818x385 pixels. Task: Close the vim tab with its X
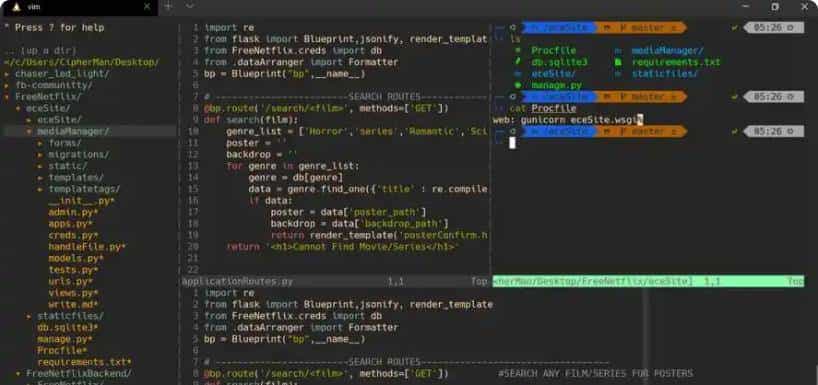point(147,7)
